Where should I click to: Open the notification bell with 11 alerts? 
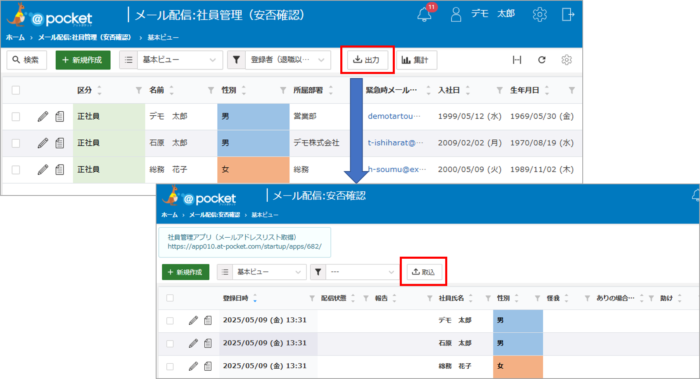(425, 14)
